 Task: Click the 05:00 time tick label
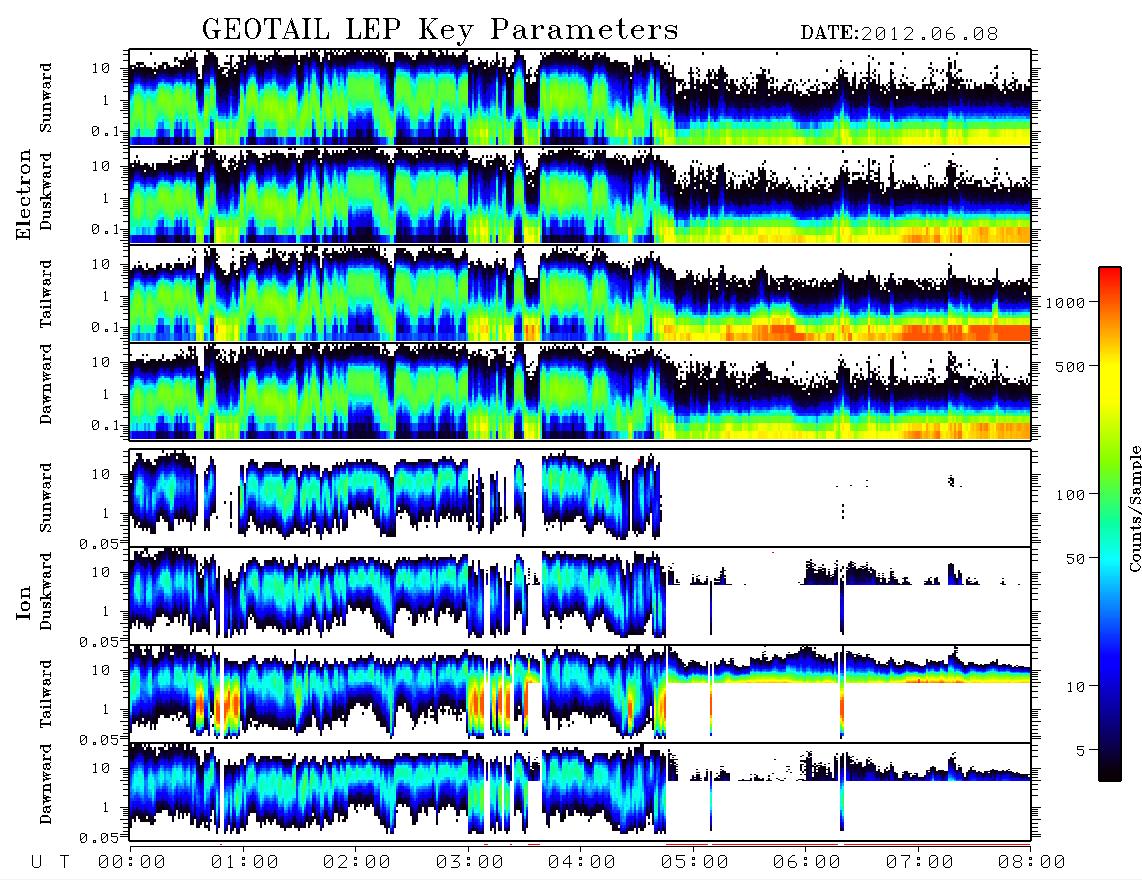click(694, 862)
